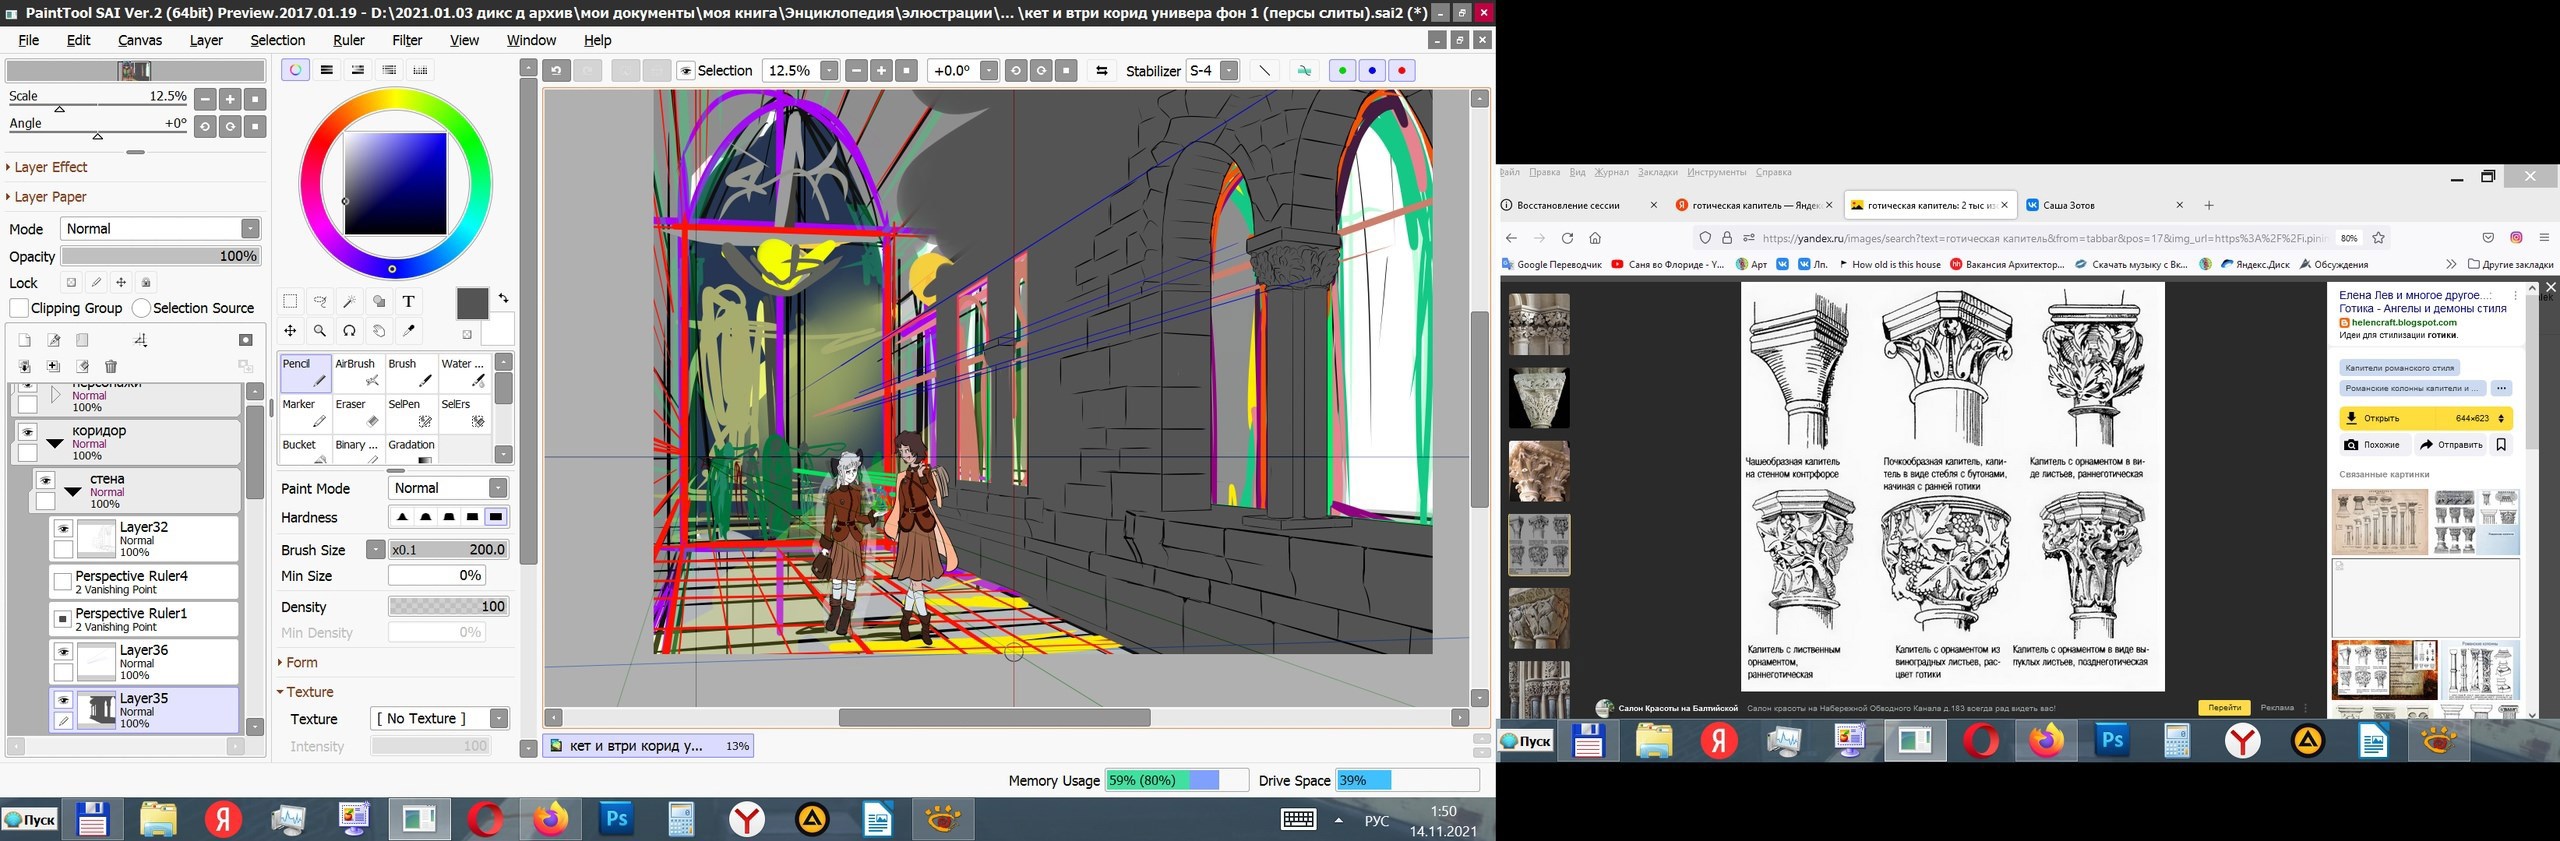Open the Brush Size multiplier dropdown
The height and width of the screenshot is (841, 2560).
click(x=375, y=549)
